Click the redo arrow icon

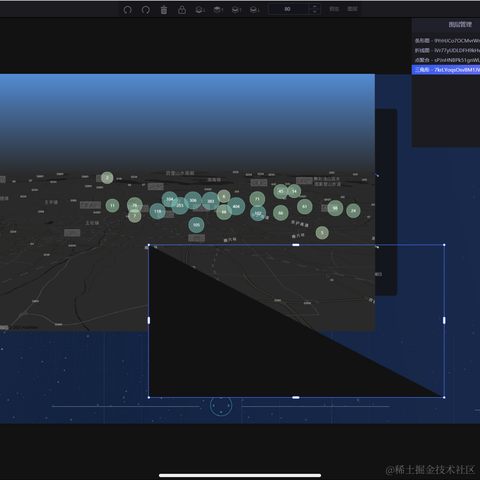(146, 10)
